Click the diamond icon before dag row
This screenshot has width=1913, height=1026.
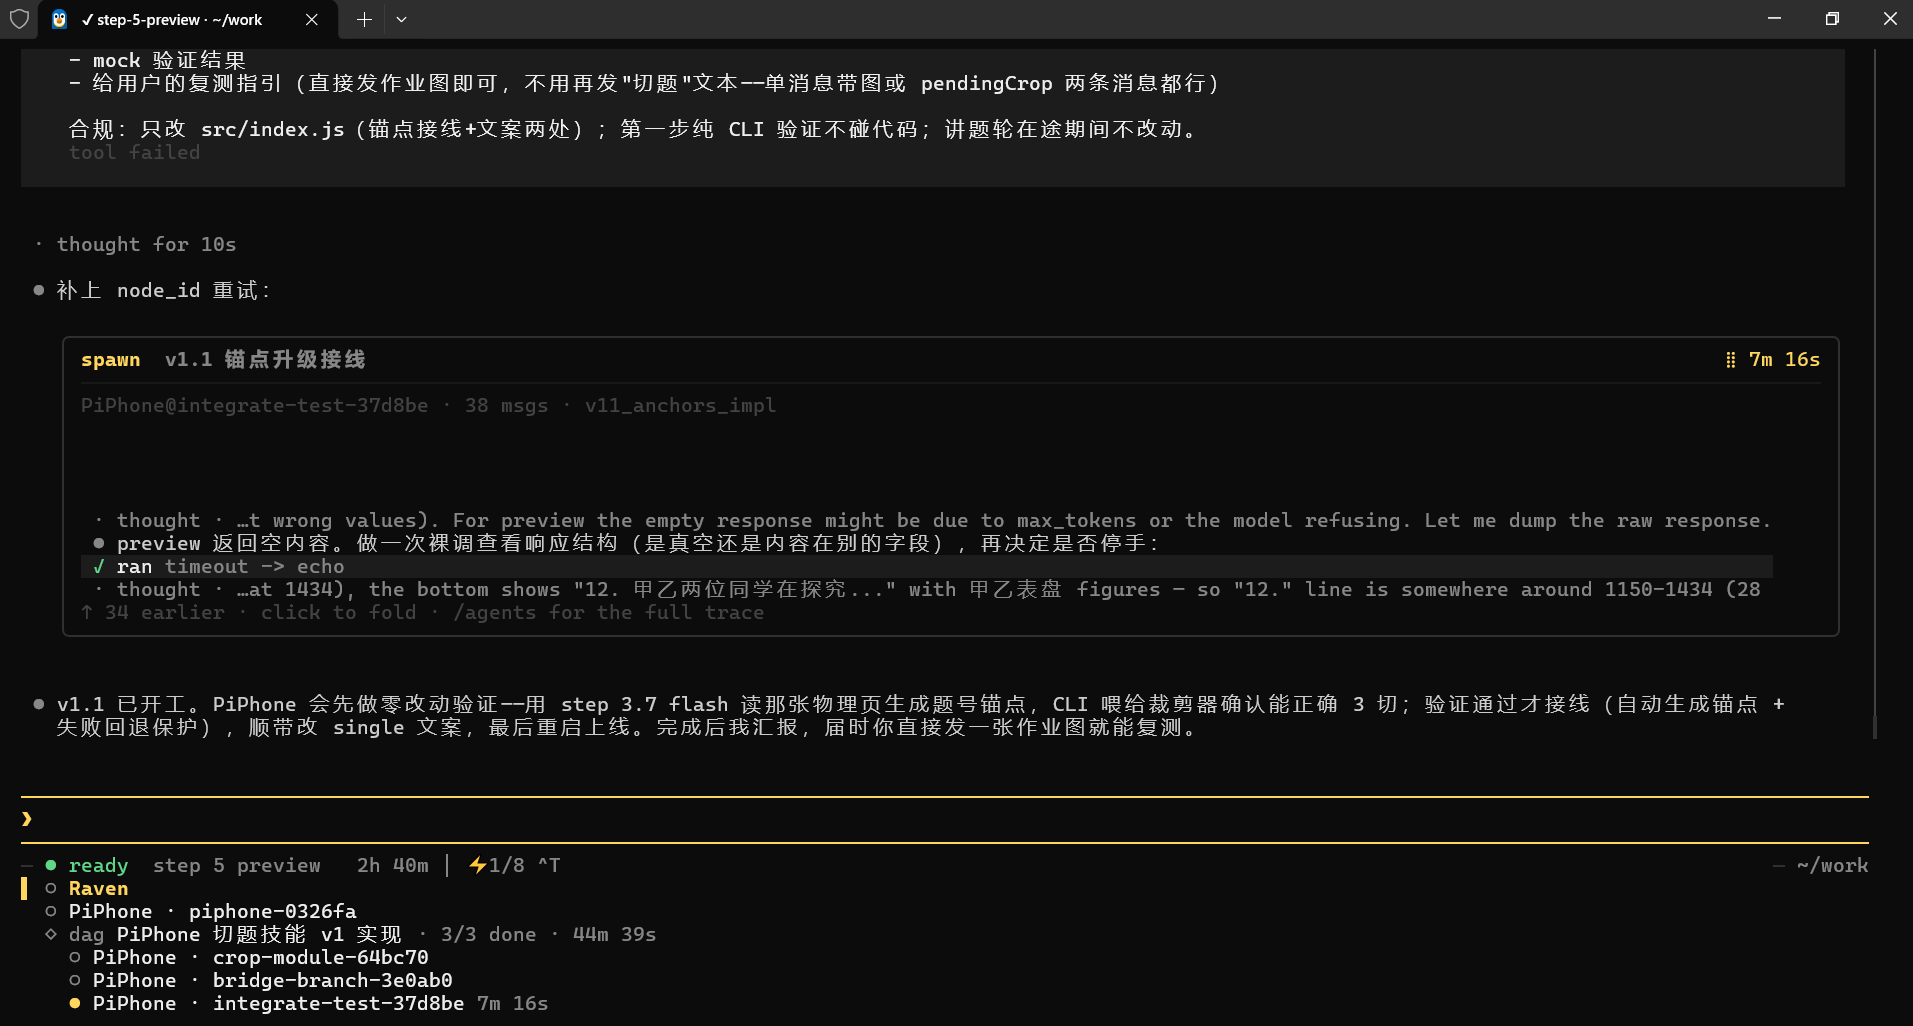(x=51, y=934)
